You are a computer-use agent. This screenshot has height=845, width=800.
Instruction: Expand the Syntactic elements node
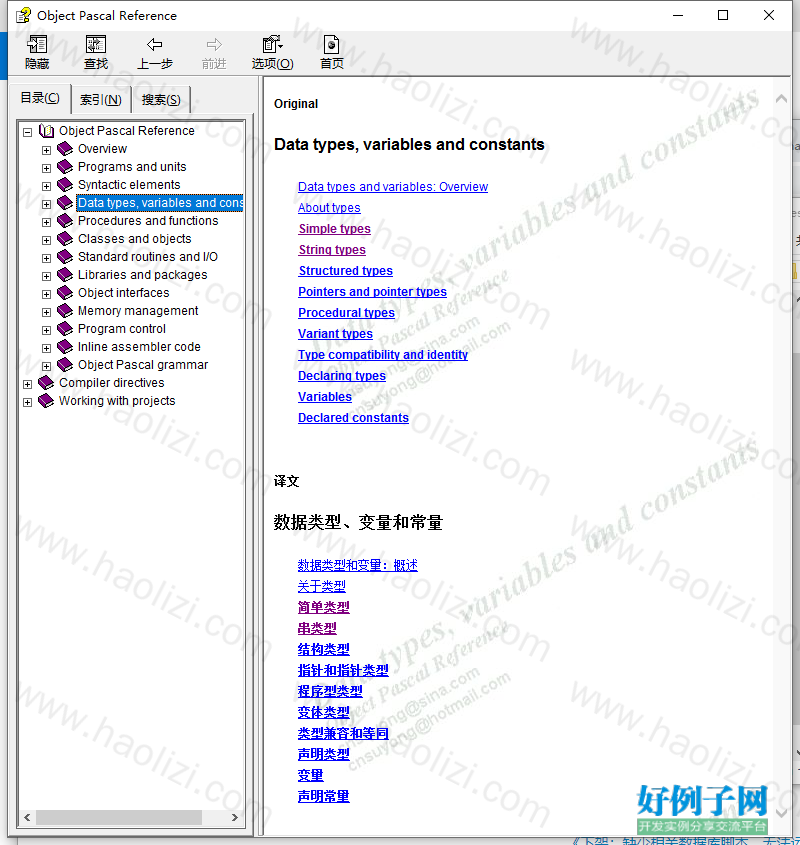[46, 186]
